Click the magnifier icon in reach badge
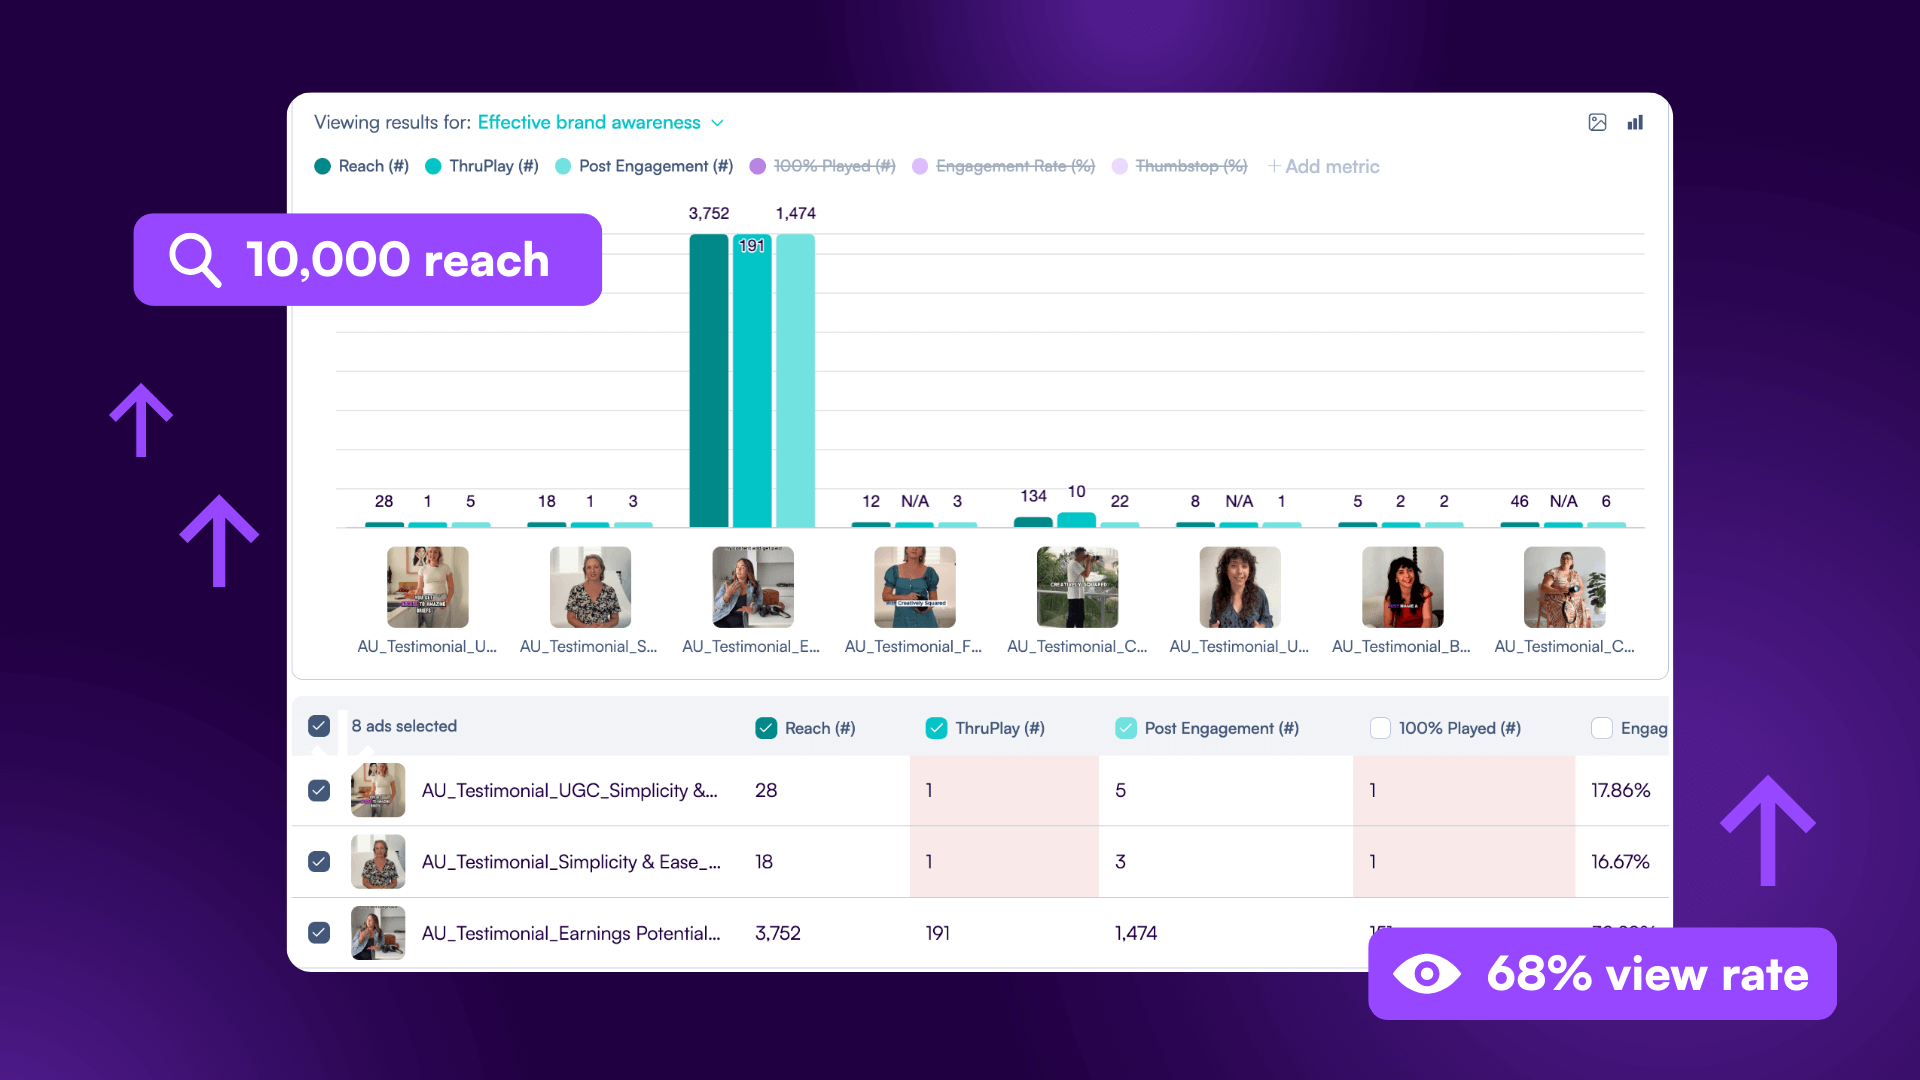This screenshot has height=1080, width=1920. [194, 260]
